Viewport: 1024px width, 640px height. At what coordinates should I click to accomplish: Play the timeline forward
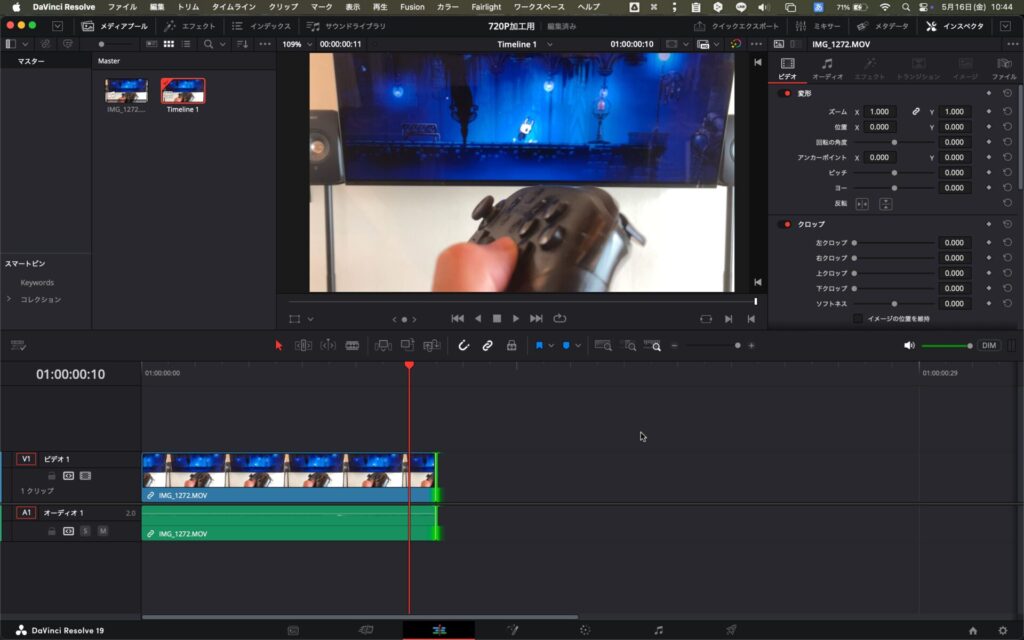point(516,319)
